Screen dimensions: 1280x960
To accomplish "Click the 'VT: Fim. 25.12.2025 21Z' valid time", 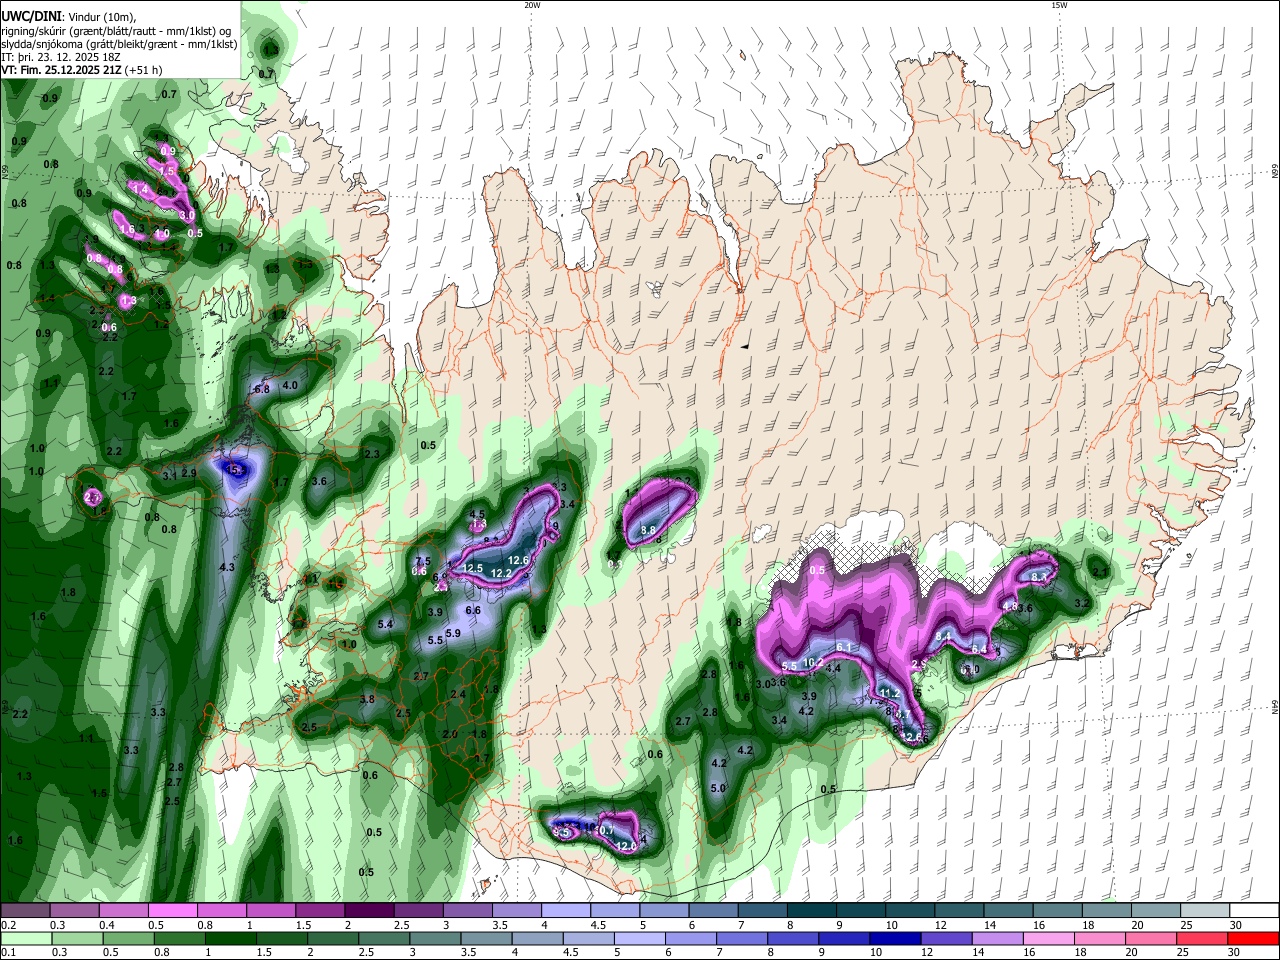I will [62, 71].
